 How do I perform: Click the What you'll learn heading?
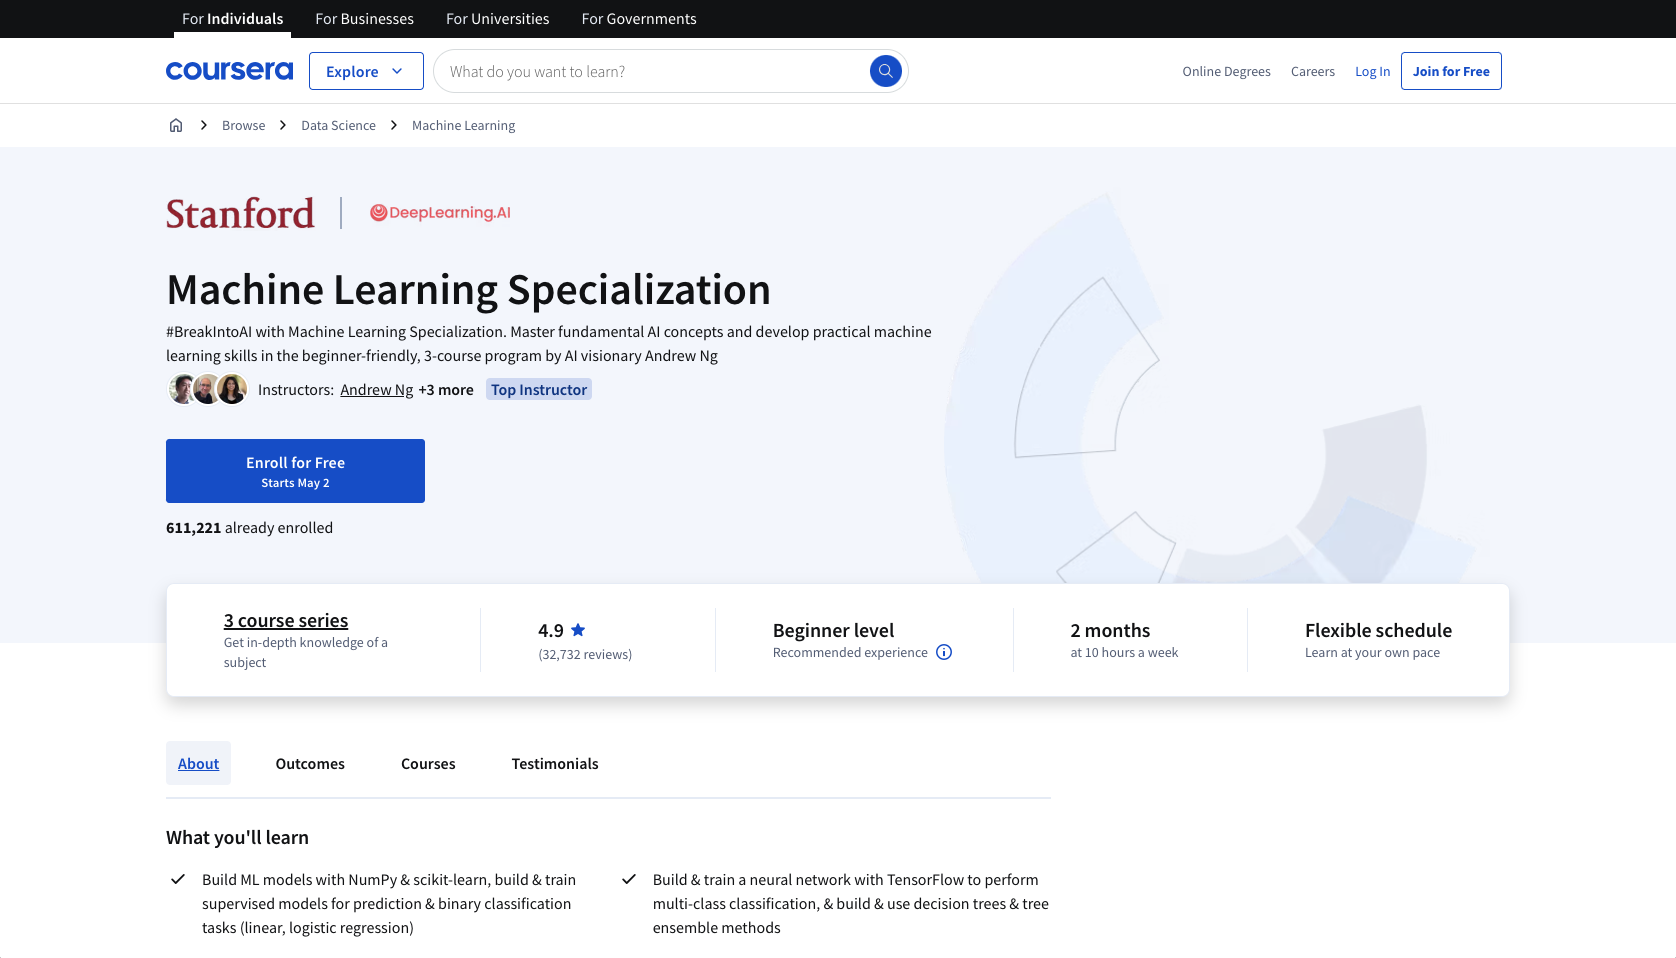(237, 837)
